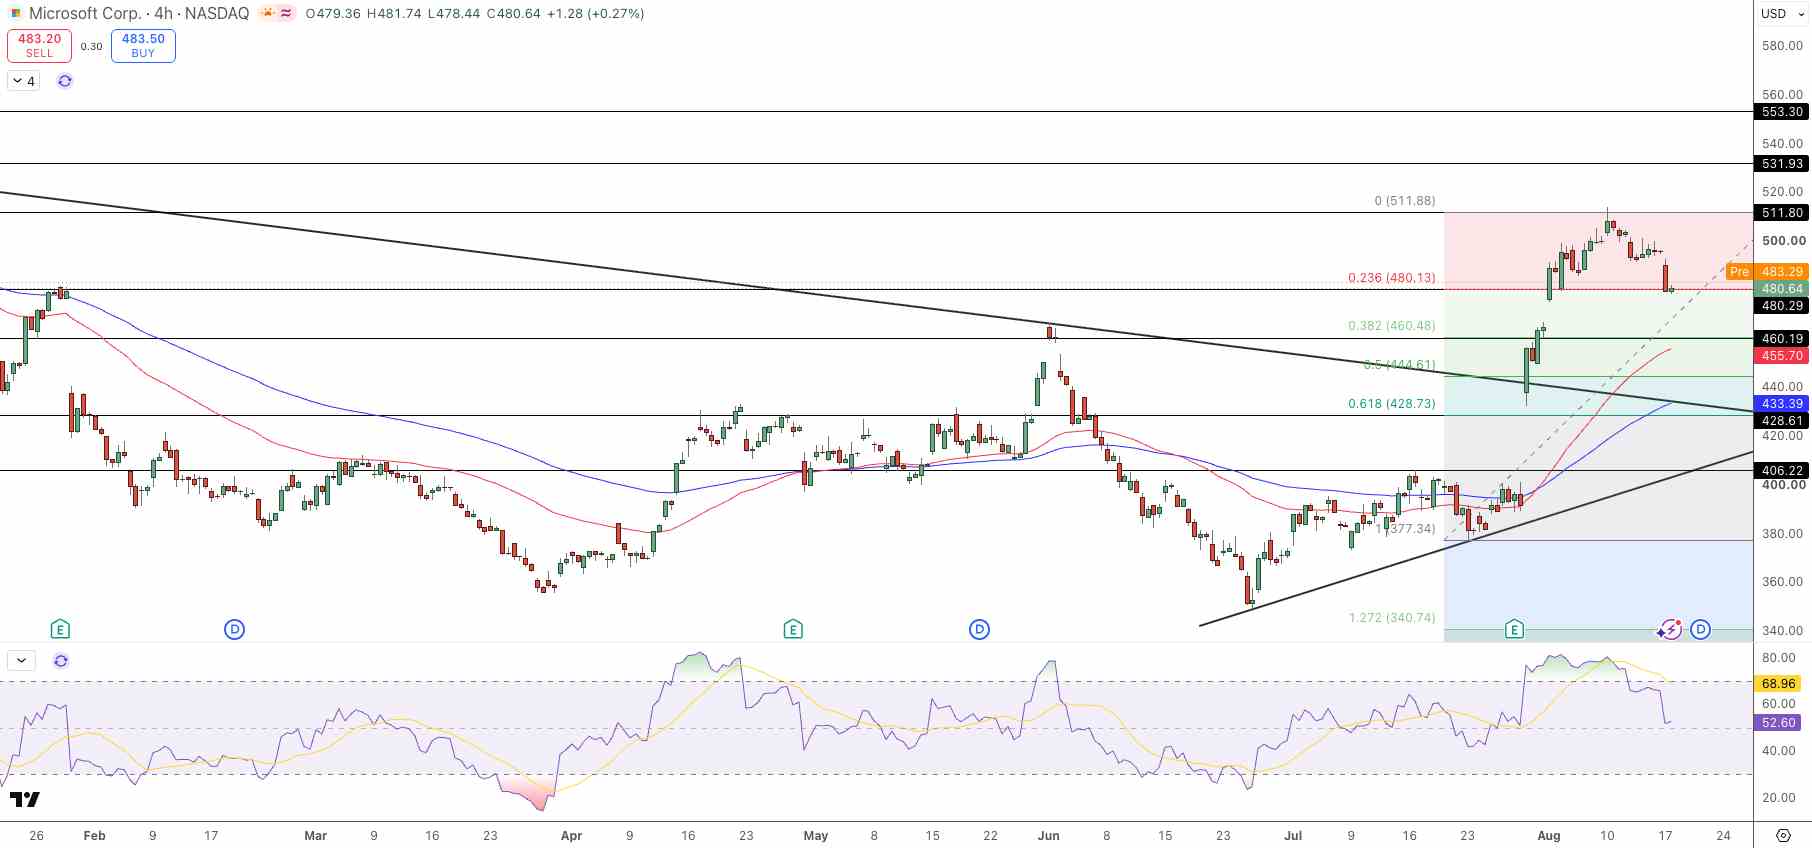Click the 580.00 price scale label
The height and width of the screenshot is (848, 1812).
tap(1782, 46)
